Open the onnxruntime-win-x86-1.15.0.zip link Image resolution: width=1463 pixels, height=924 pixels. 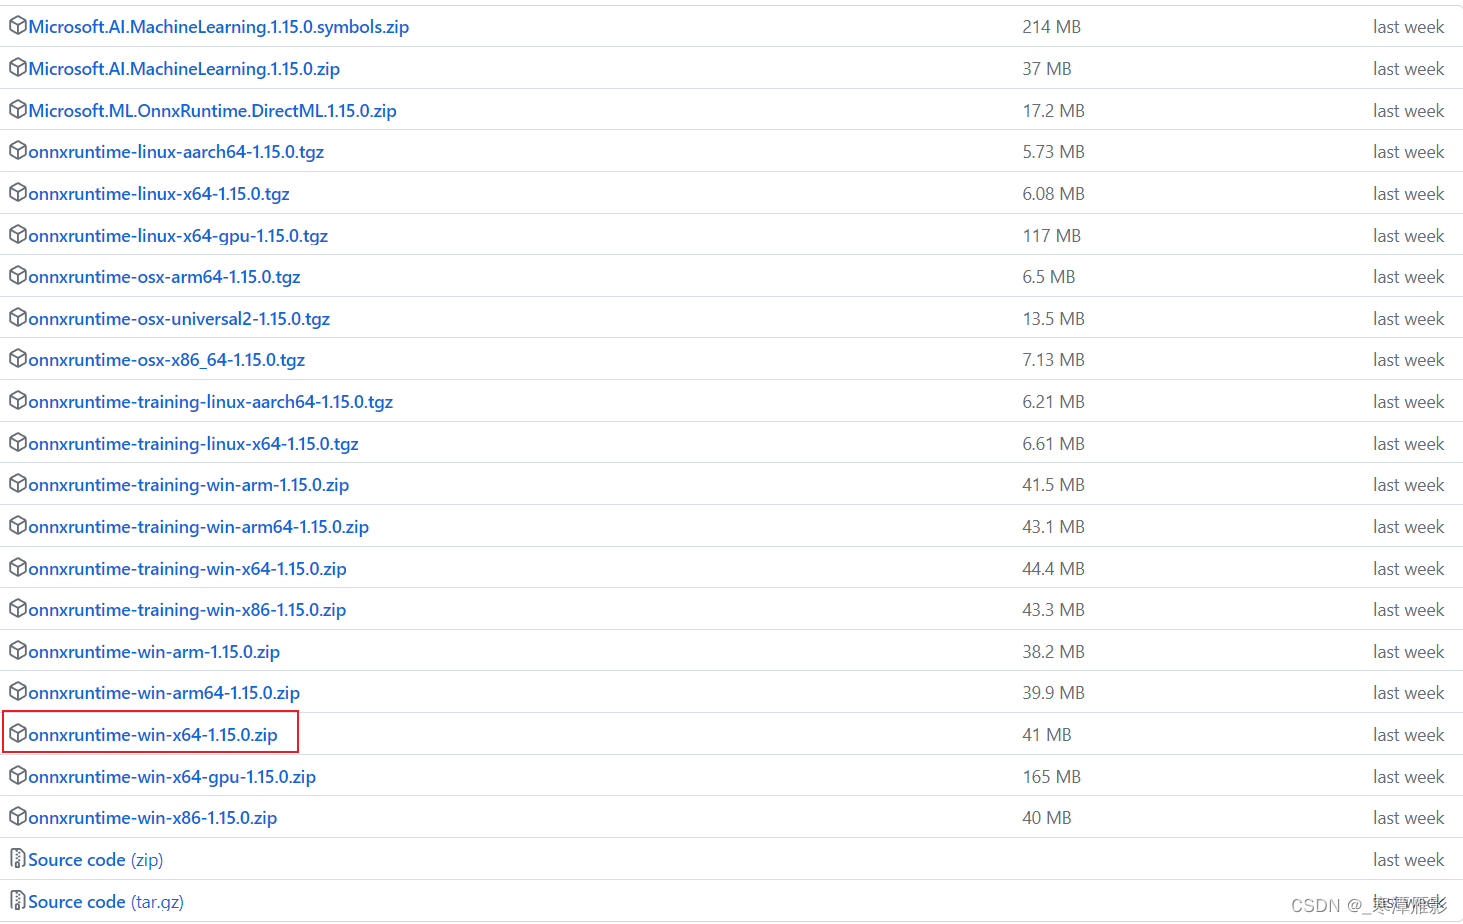[x=153, y=818]
